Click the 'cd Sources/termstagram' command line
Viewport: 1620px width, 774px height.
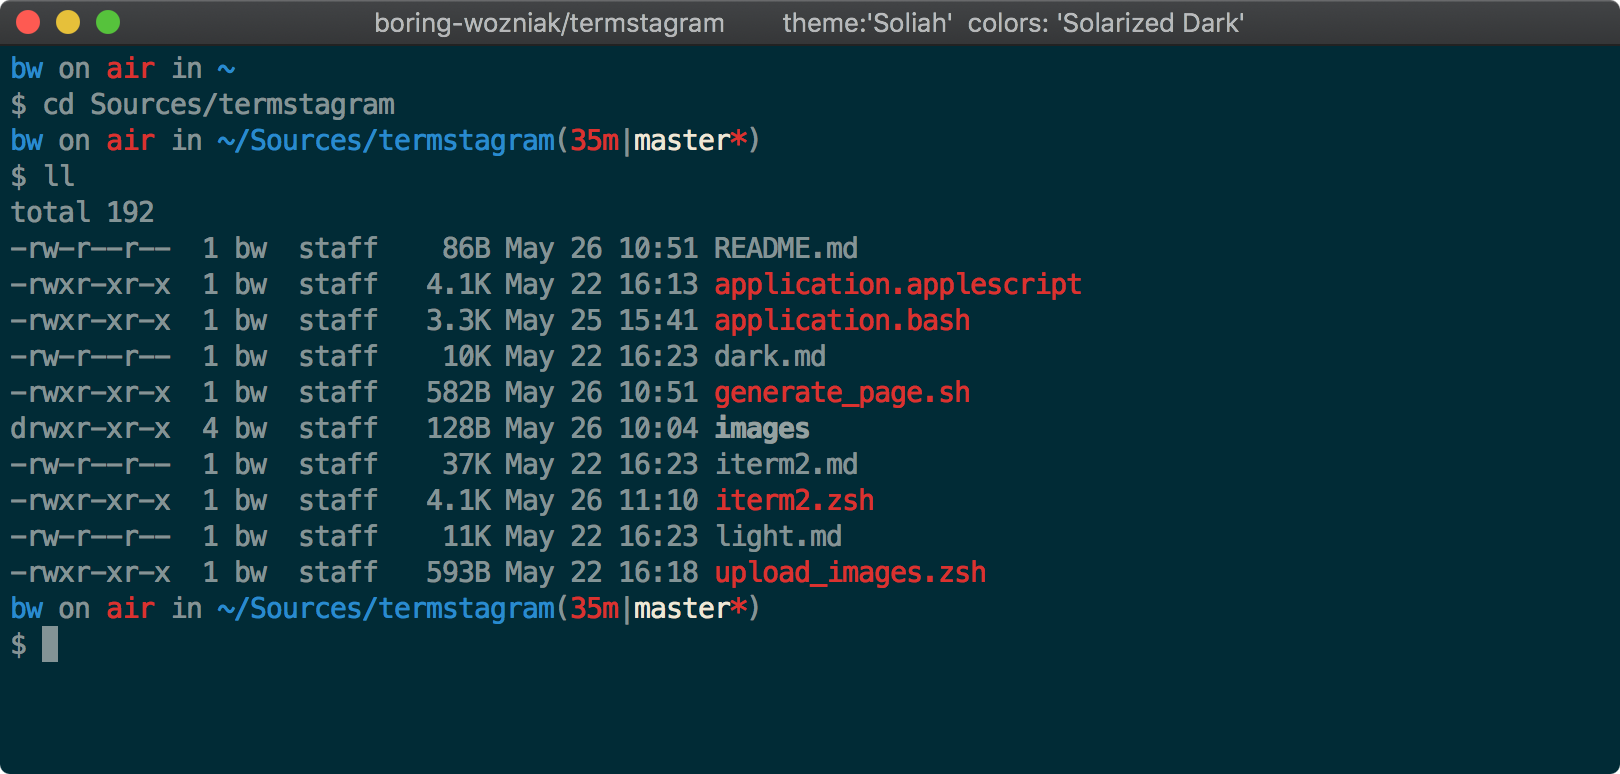click(x=218, y=105)
